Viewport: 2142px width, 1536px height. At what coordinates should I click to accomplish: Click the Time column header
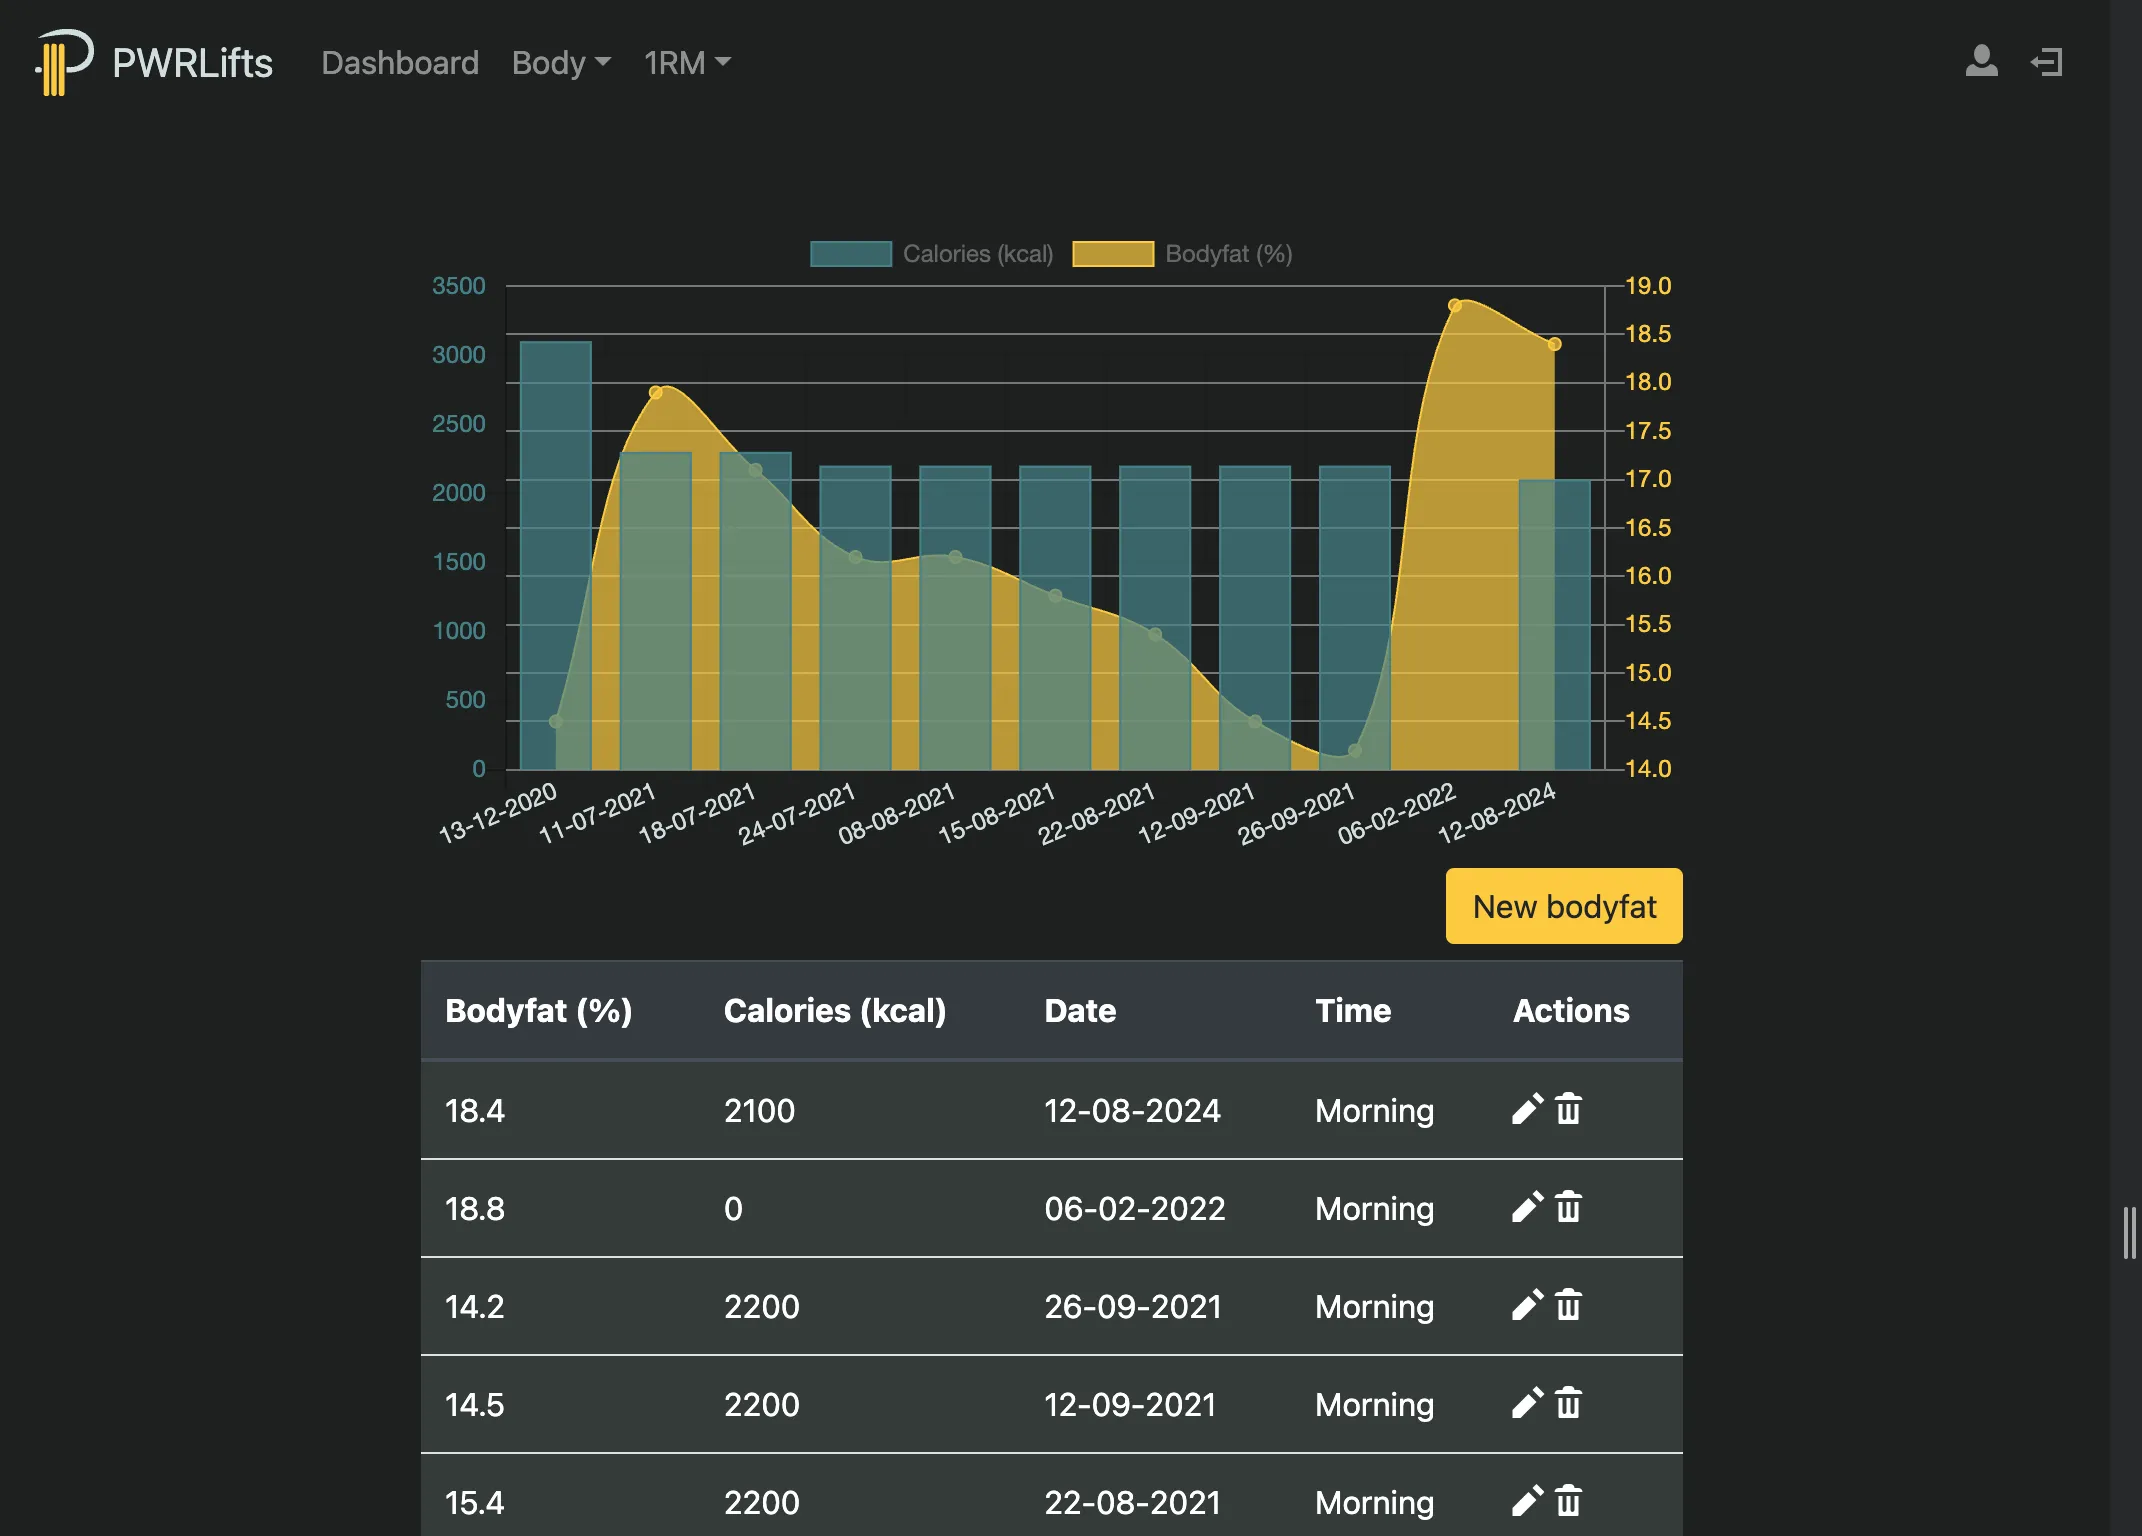pyautogui.click(x=1353, y=1010)
